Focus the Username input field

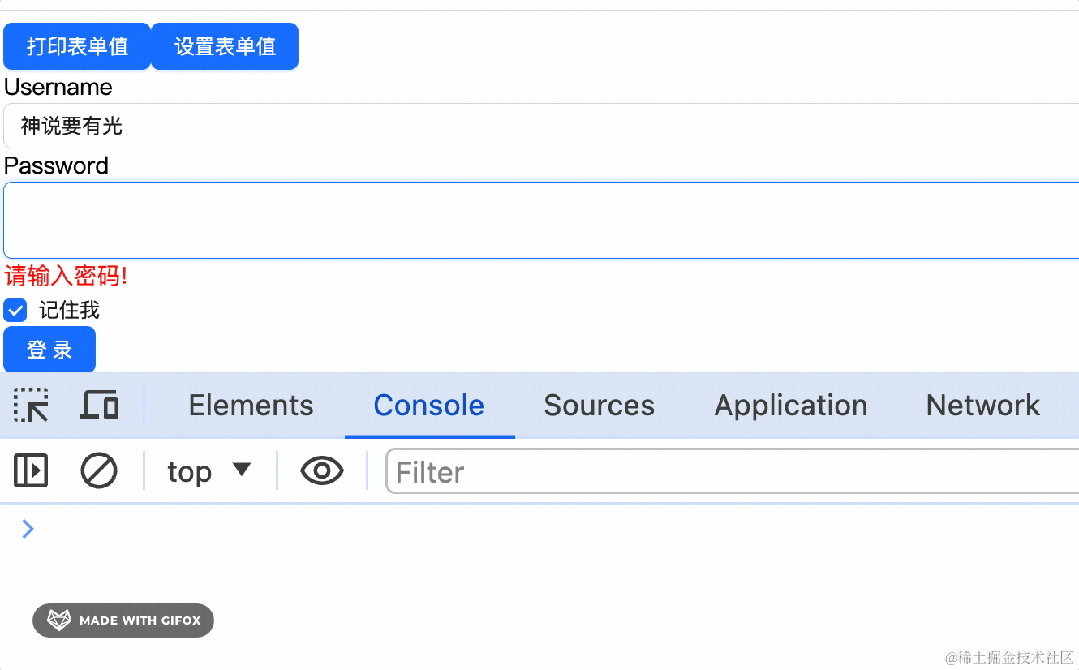(x=540, y=126)
